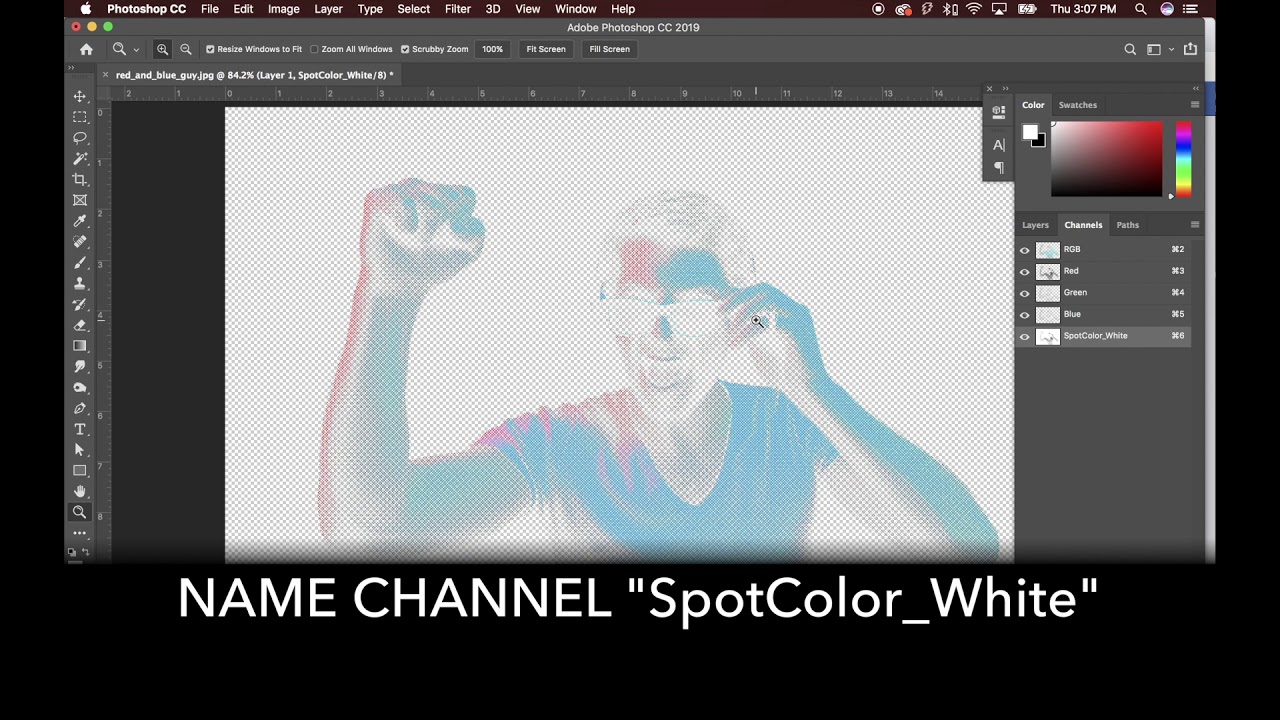
Task: Click the Fill Screen button
Action: 609,49
